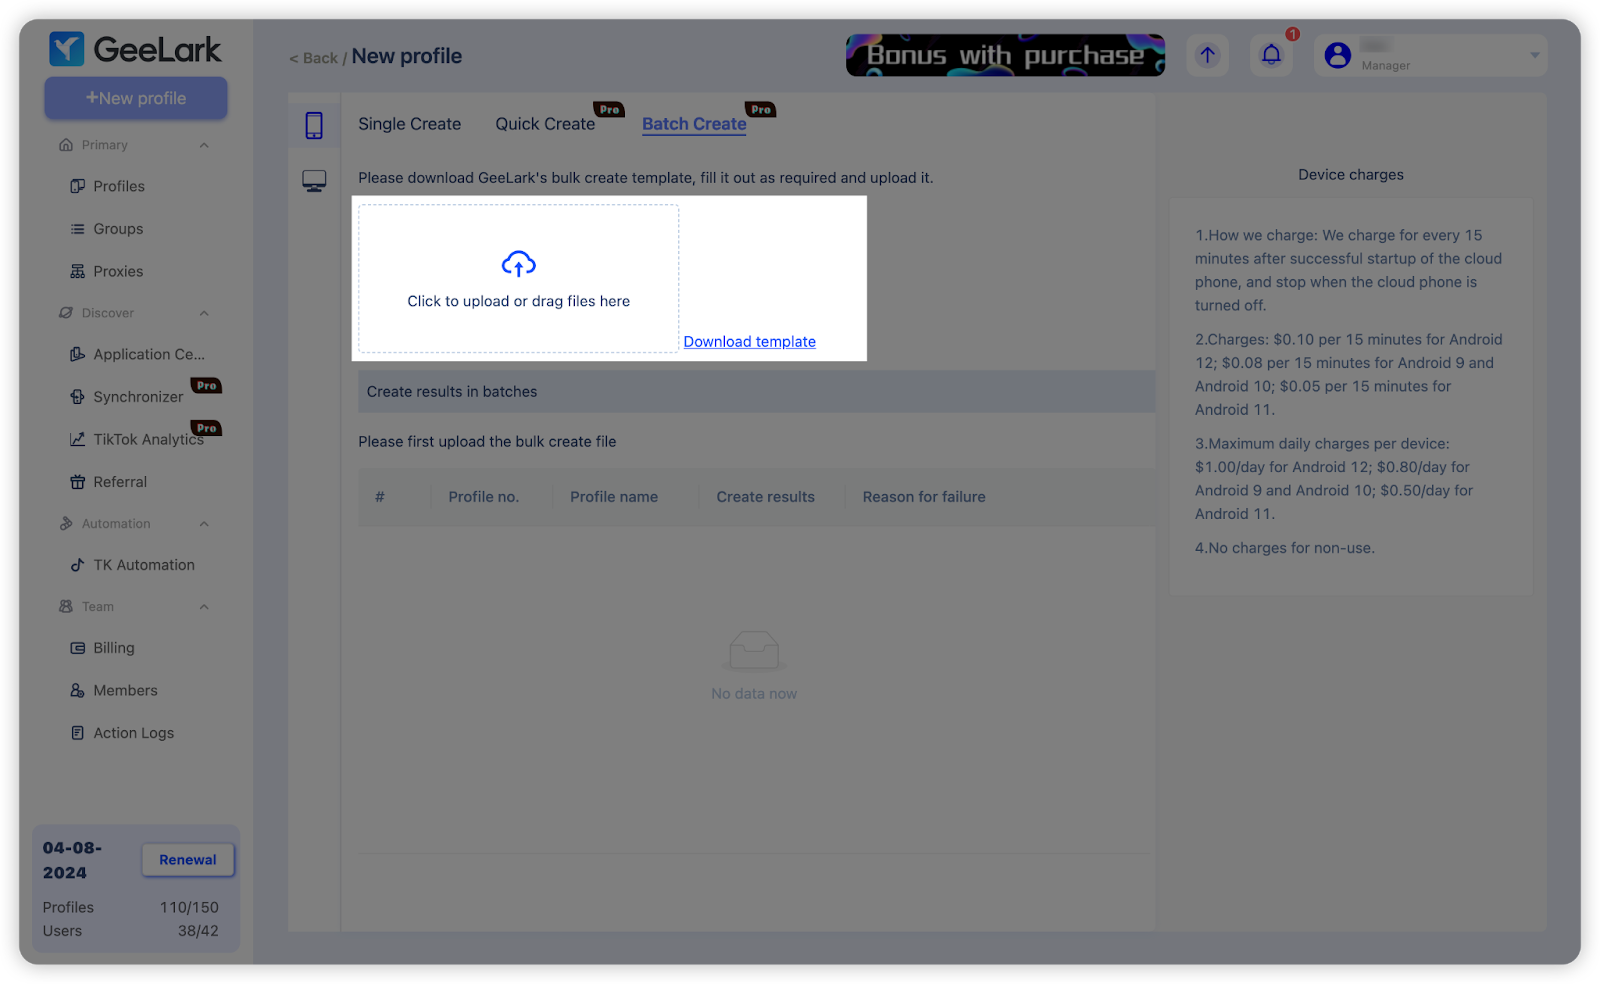The height and width of the screenshot is (984, 1600).
Task: Click the Reason for failure column header
Action: pos(924,497)
